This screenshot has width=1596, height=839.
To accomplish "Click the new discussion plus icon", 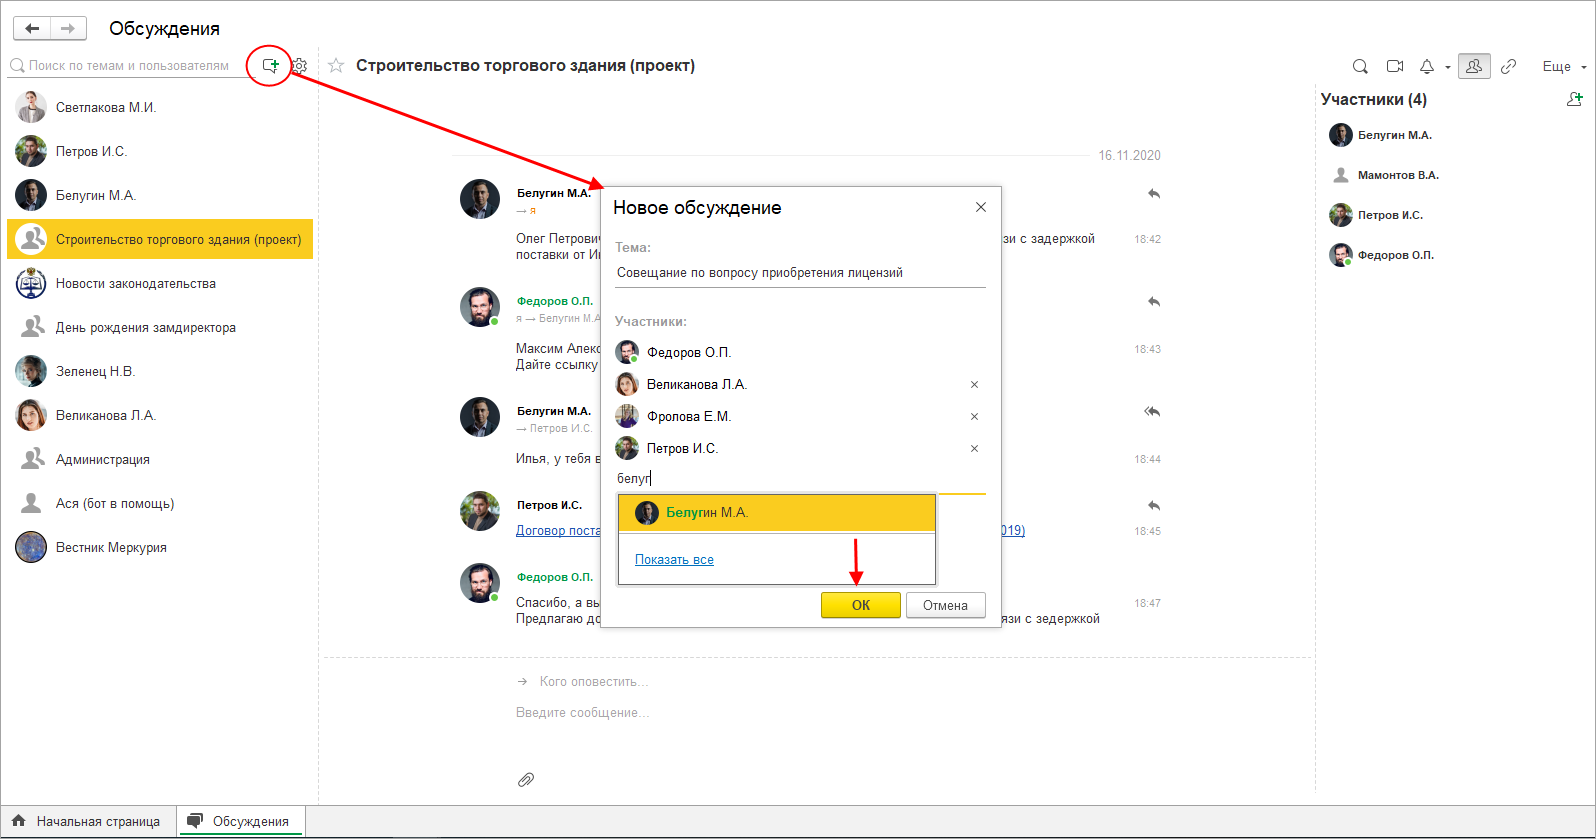I will [270, 66].
